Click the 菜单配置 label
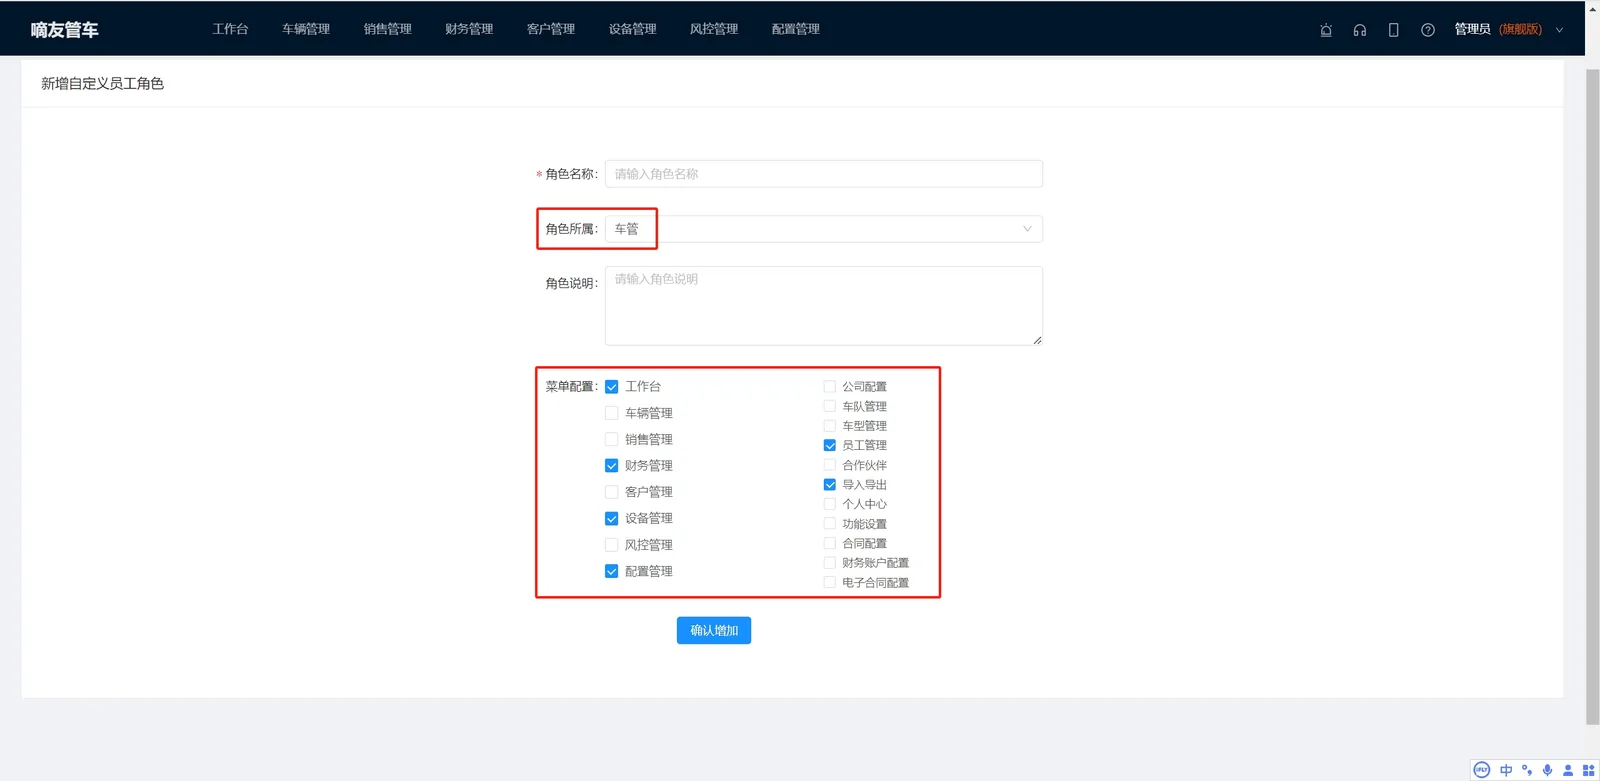 (571, 387)
